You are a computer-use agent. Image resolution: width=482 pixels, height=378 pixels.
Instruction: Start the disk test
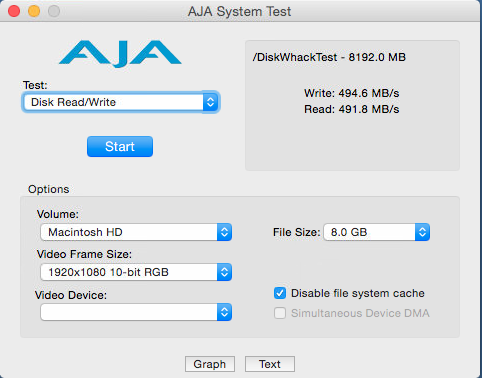tap(120, 146)
